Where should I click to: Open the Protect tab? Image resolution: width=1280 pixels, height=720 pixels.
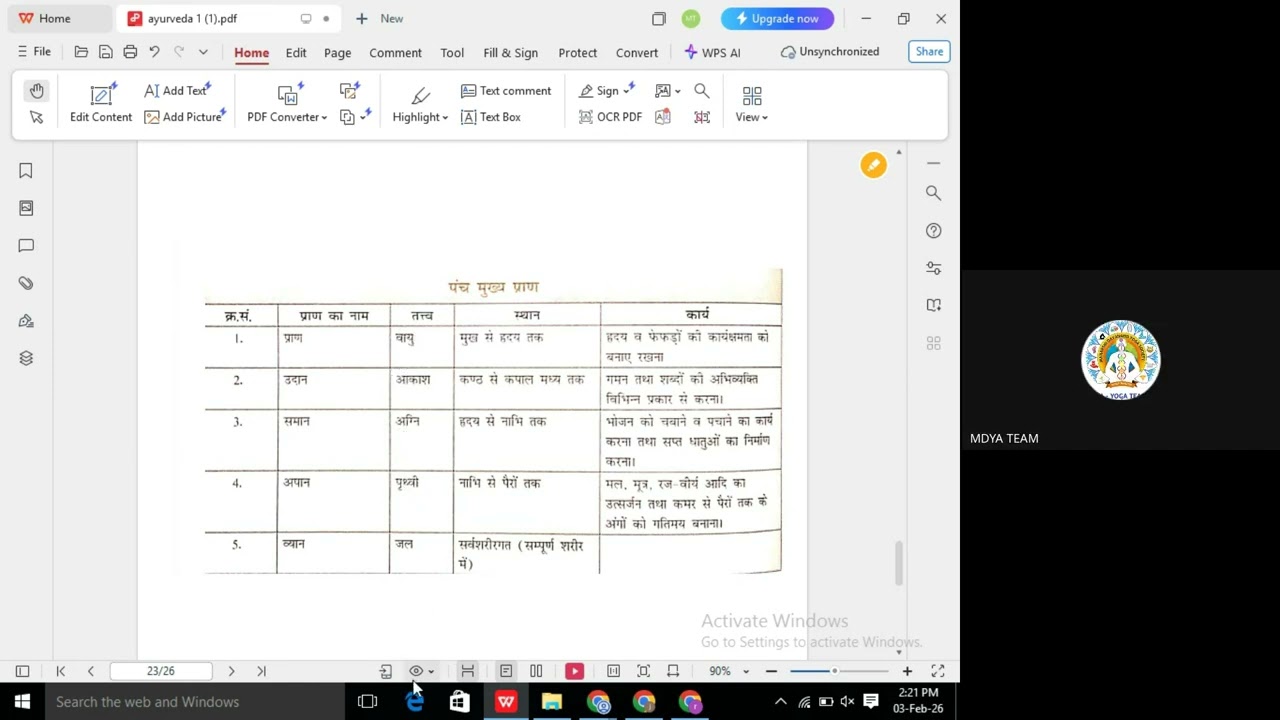(x=577, y=52)
